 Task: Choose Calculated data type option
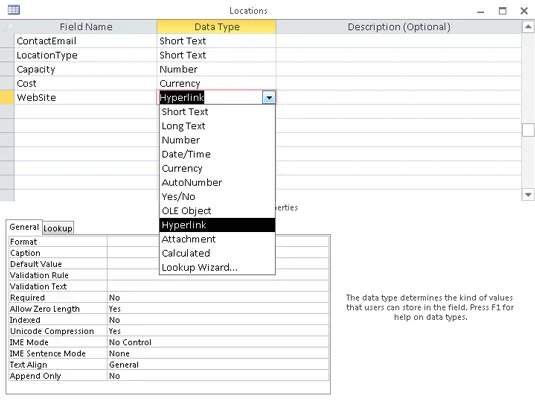[x=217, y=253]
